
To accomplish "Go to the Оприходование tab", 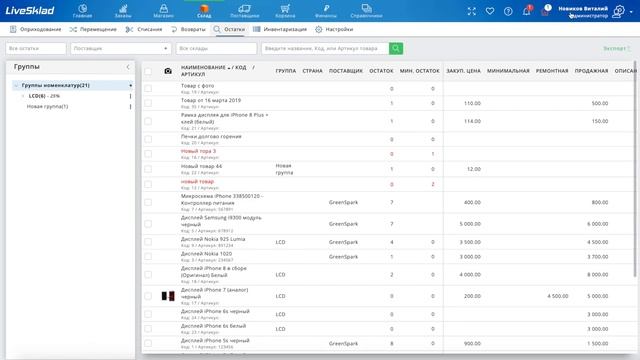I will [x=35, y=29].
